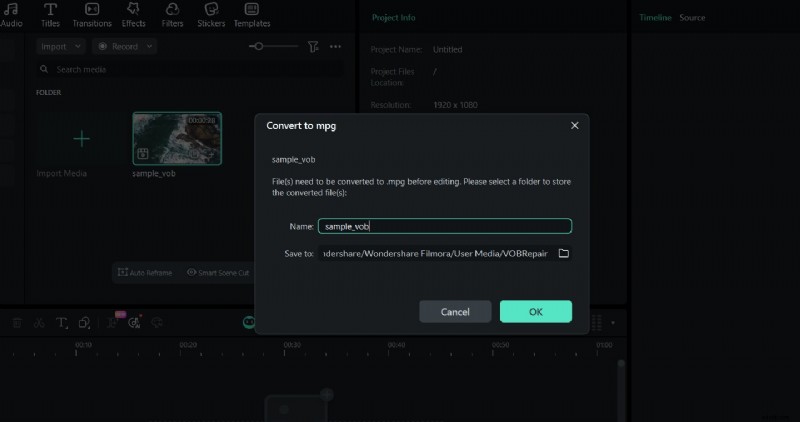Cancel the Convert to mpg dialog
Viewport: 800px width, 422px height.
(x=455, y=311)
